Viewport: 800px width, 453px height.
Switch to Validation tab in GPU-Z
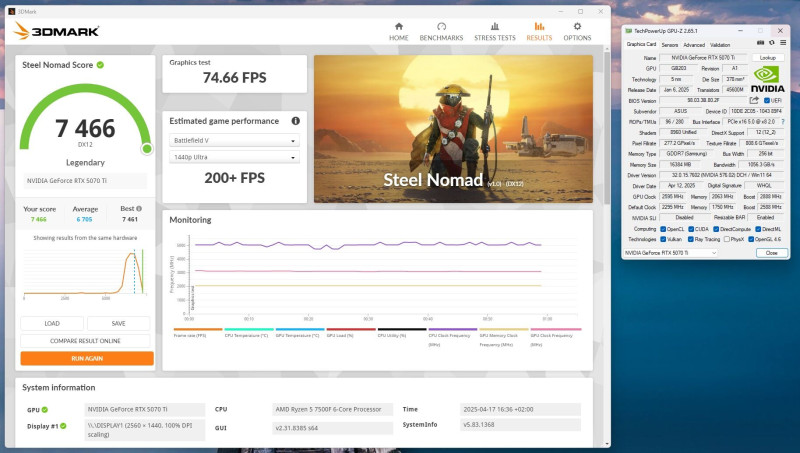[x=720, y=45]
